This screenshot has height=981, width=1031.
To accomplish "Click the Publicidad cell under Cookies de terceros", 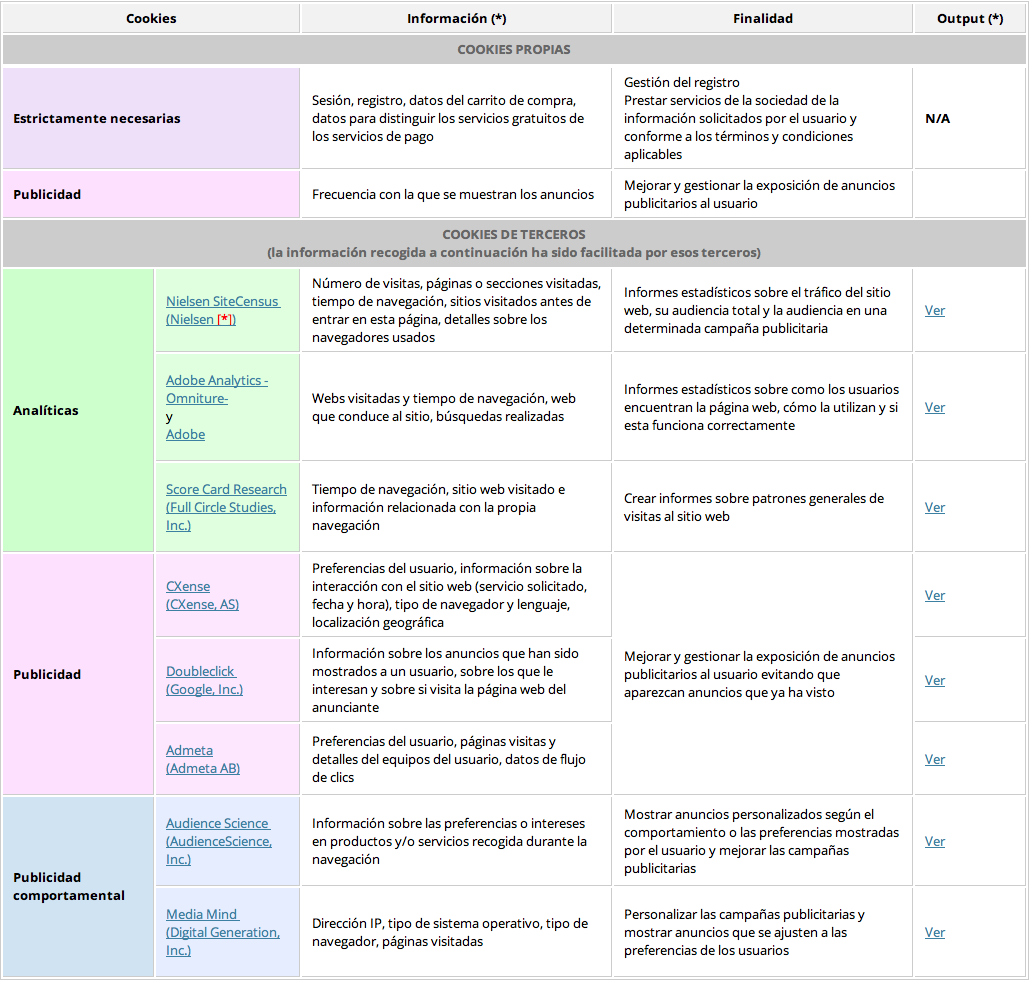I will click(78, 674).
